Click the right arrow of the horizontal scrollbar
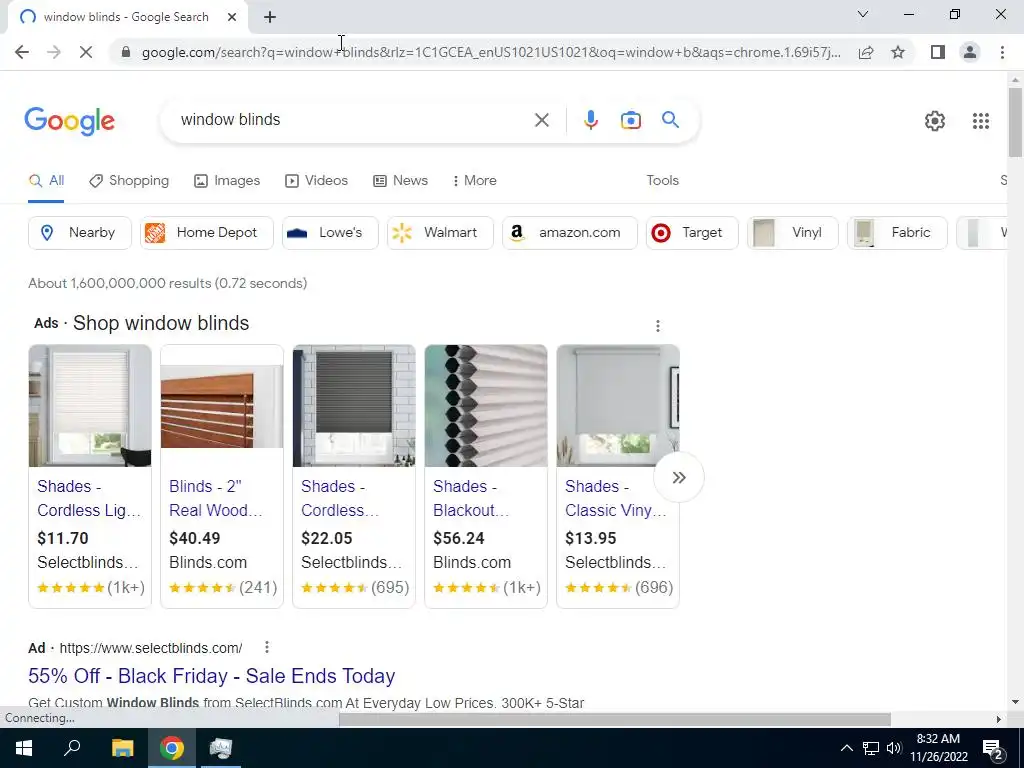This screenshot has width=1024, height=768. point(998,719)
